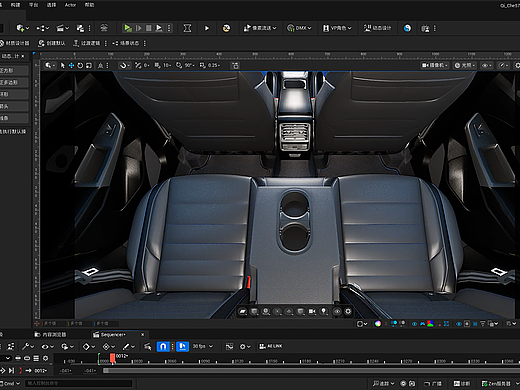Click the multi-user browser icon after the globe
520x390 pixels.
425,28
